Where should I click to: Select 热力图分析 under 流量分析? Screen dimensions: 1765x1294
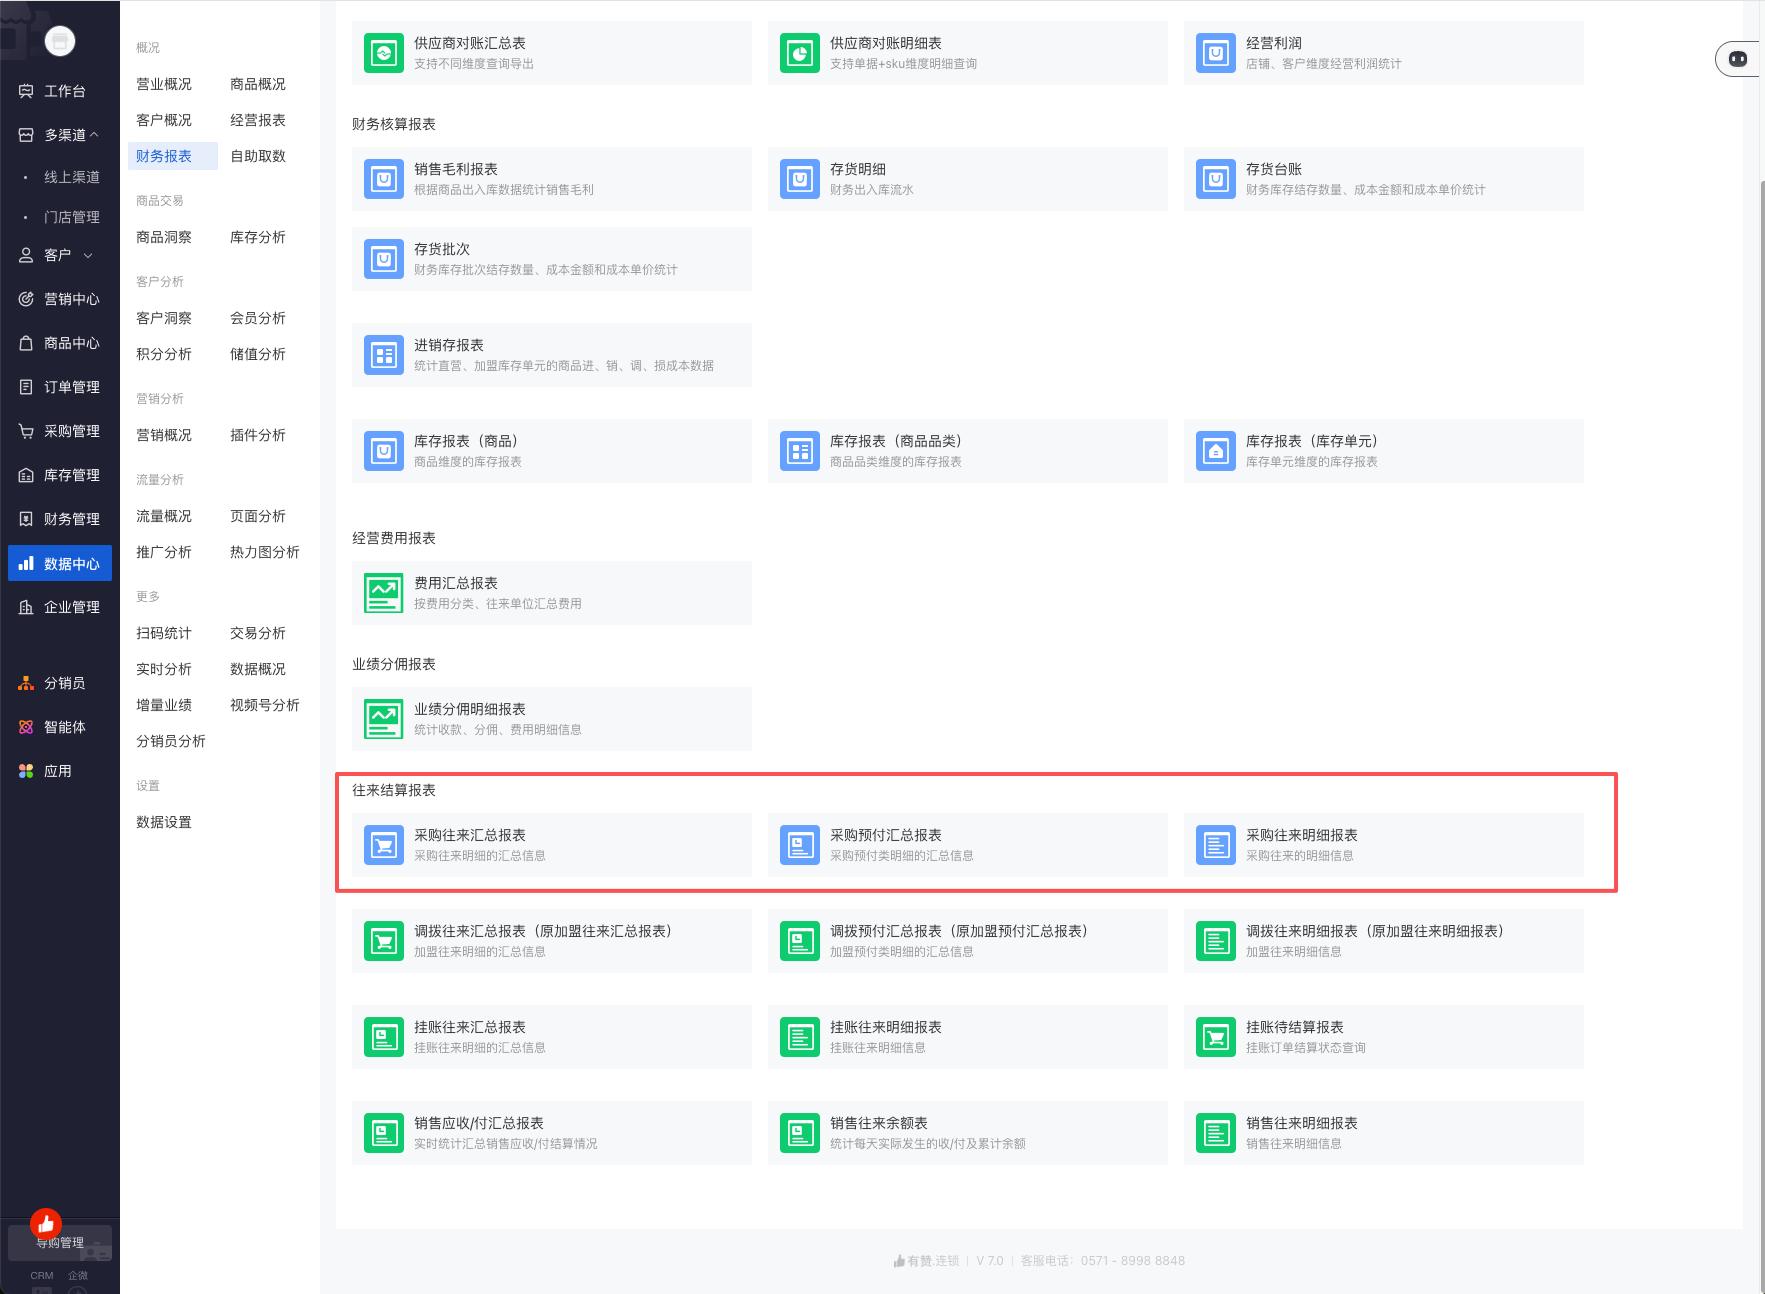coord(264,552)
